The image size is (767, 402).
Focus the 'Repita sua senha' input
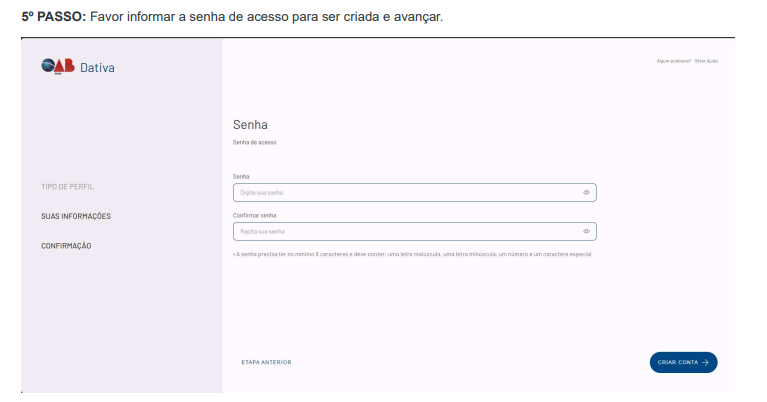click(x=400, y=231)
